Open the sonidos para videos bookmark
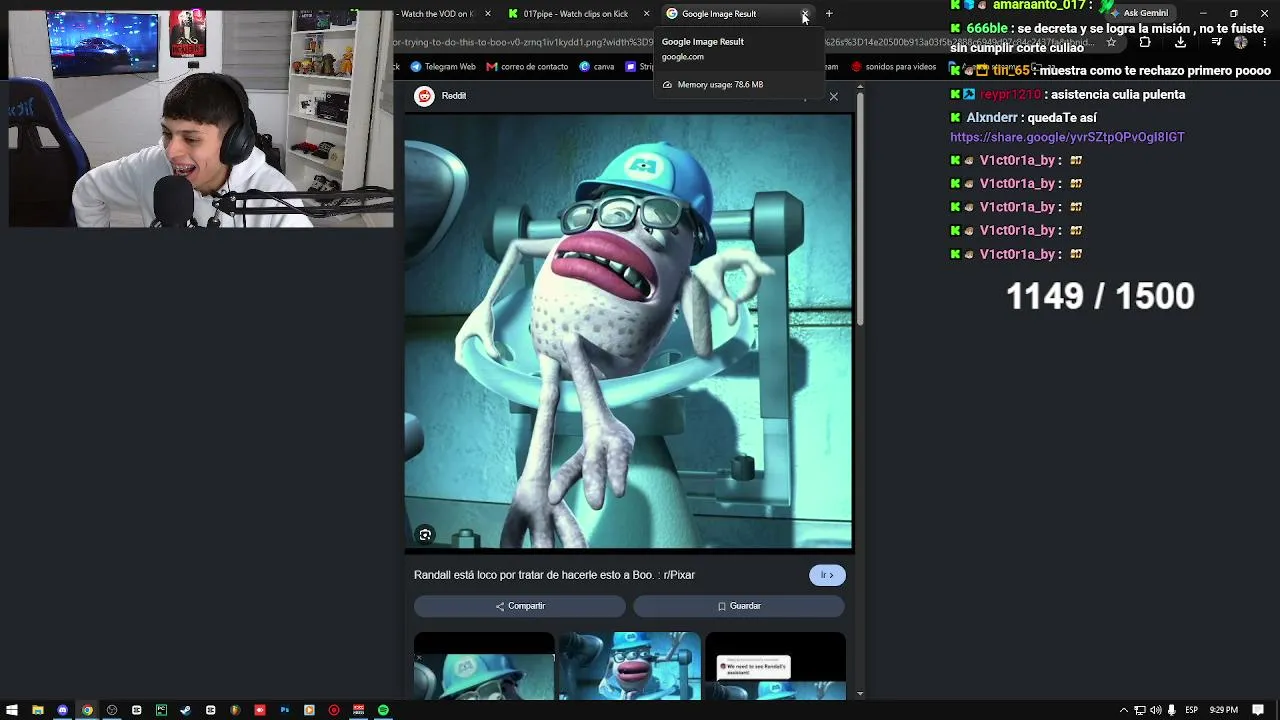1280x720 pixels. (893, 67)
